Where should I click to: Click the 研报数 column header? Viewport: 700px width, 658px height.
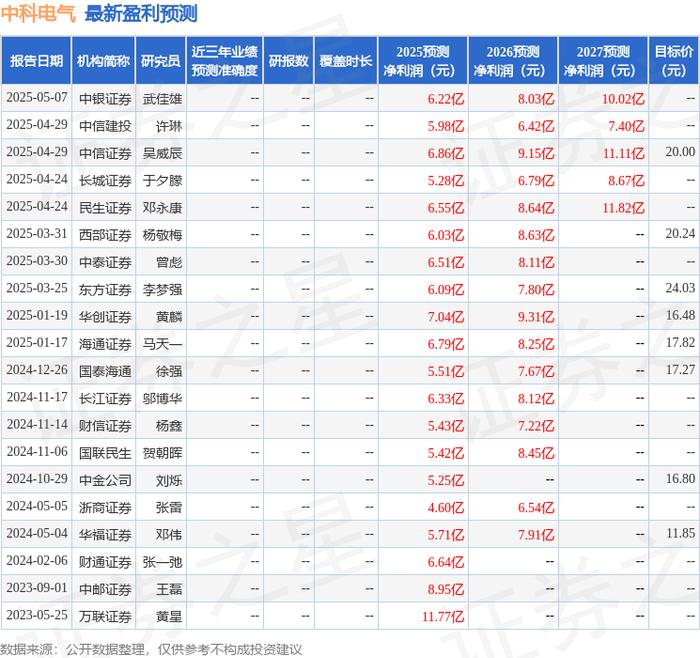(288, 61)
